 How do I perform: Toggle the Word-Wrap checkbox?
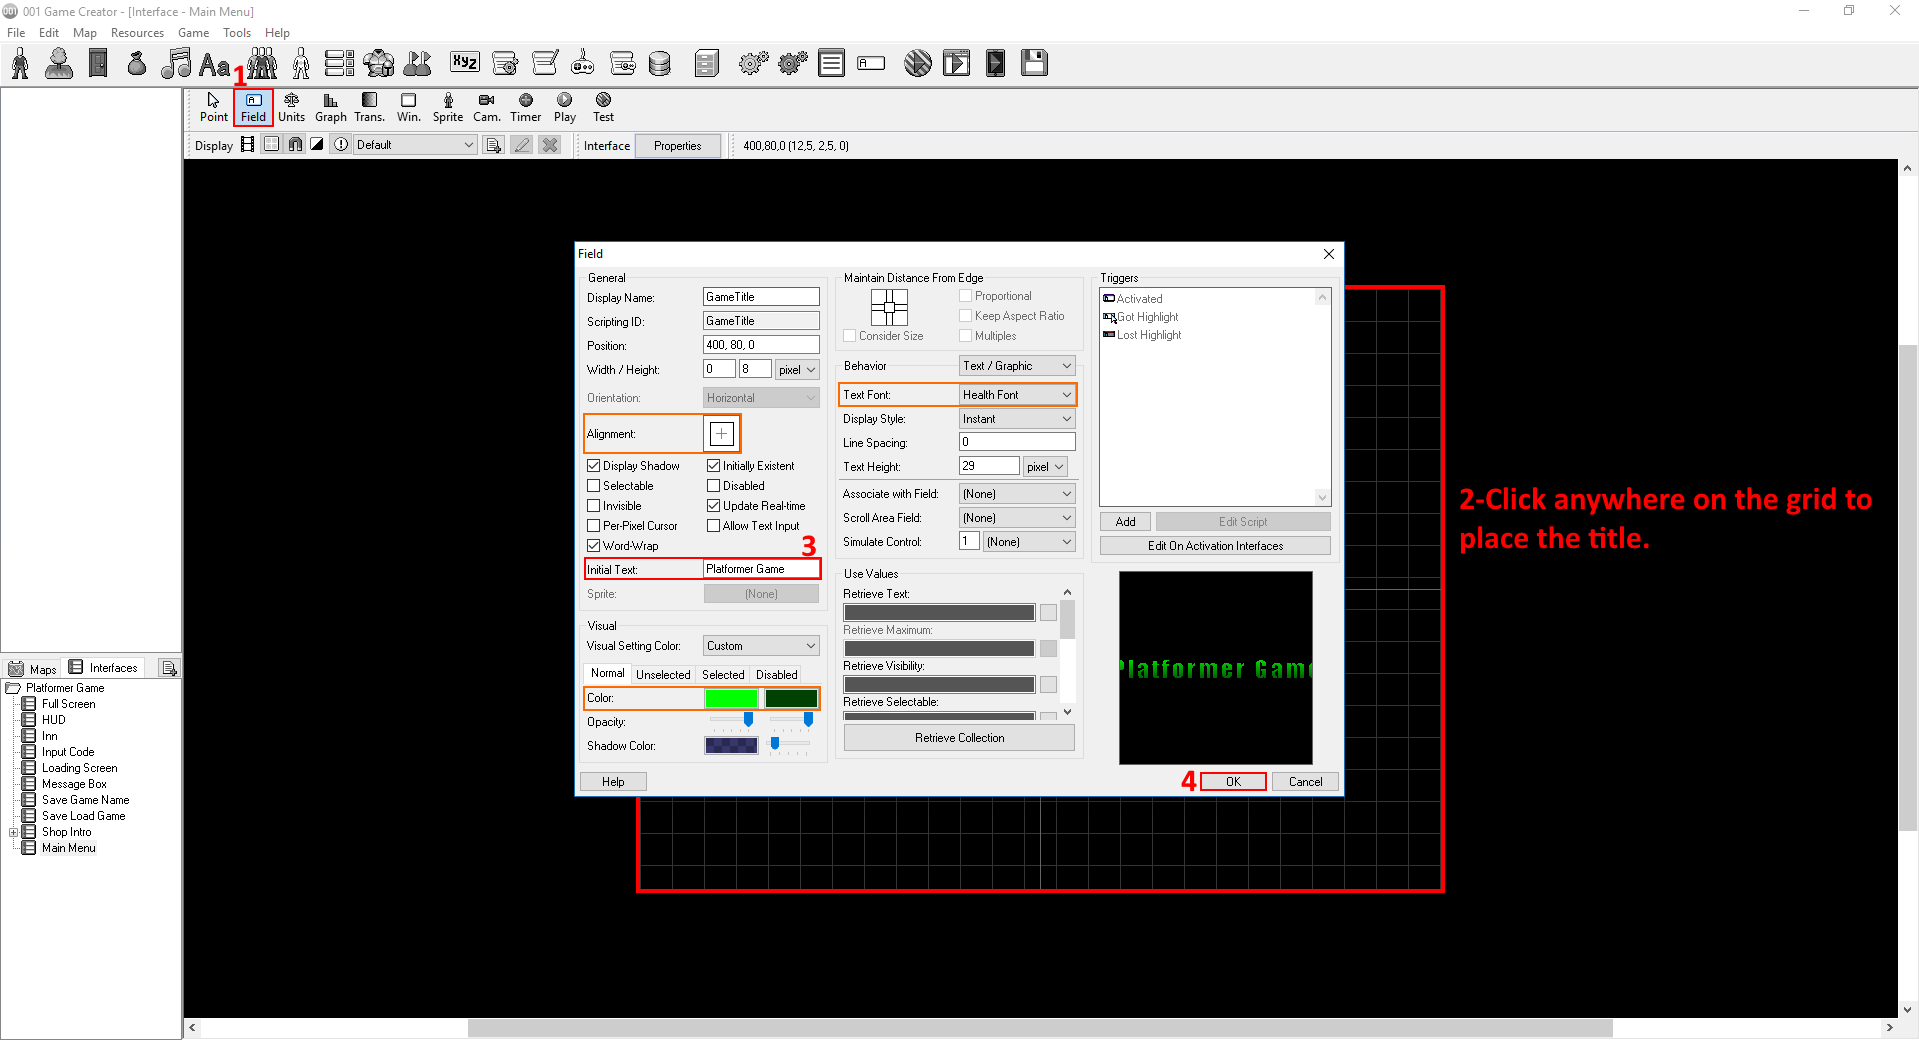593,546
